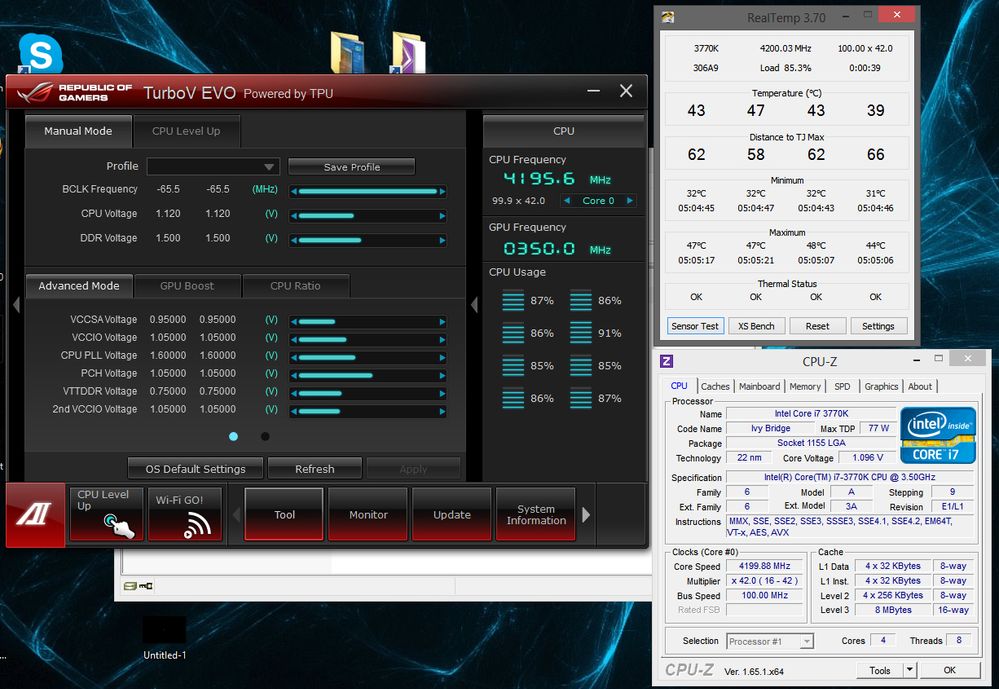Viewport: 999px width, 689px height.
Task: Switch to second page dot in Advanced Mode
Action: [265, 437]
